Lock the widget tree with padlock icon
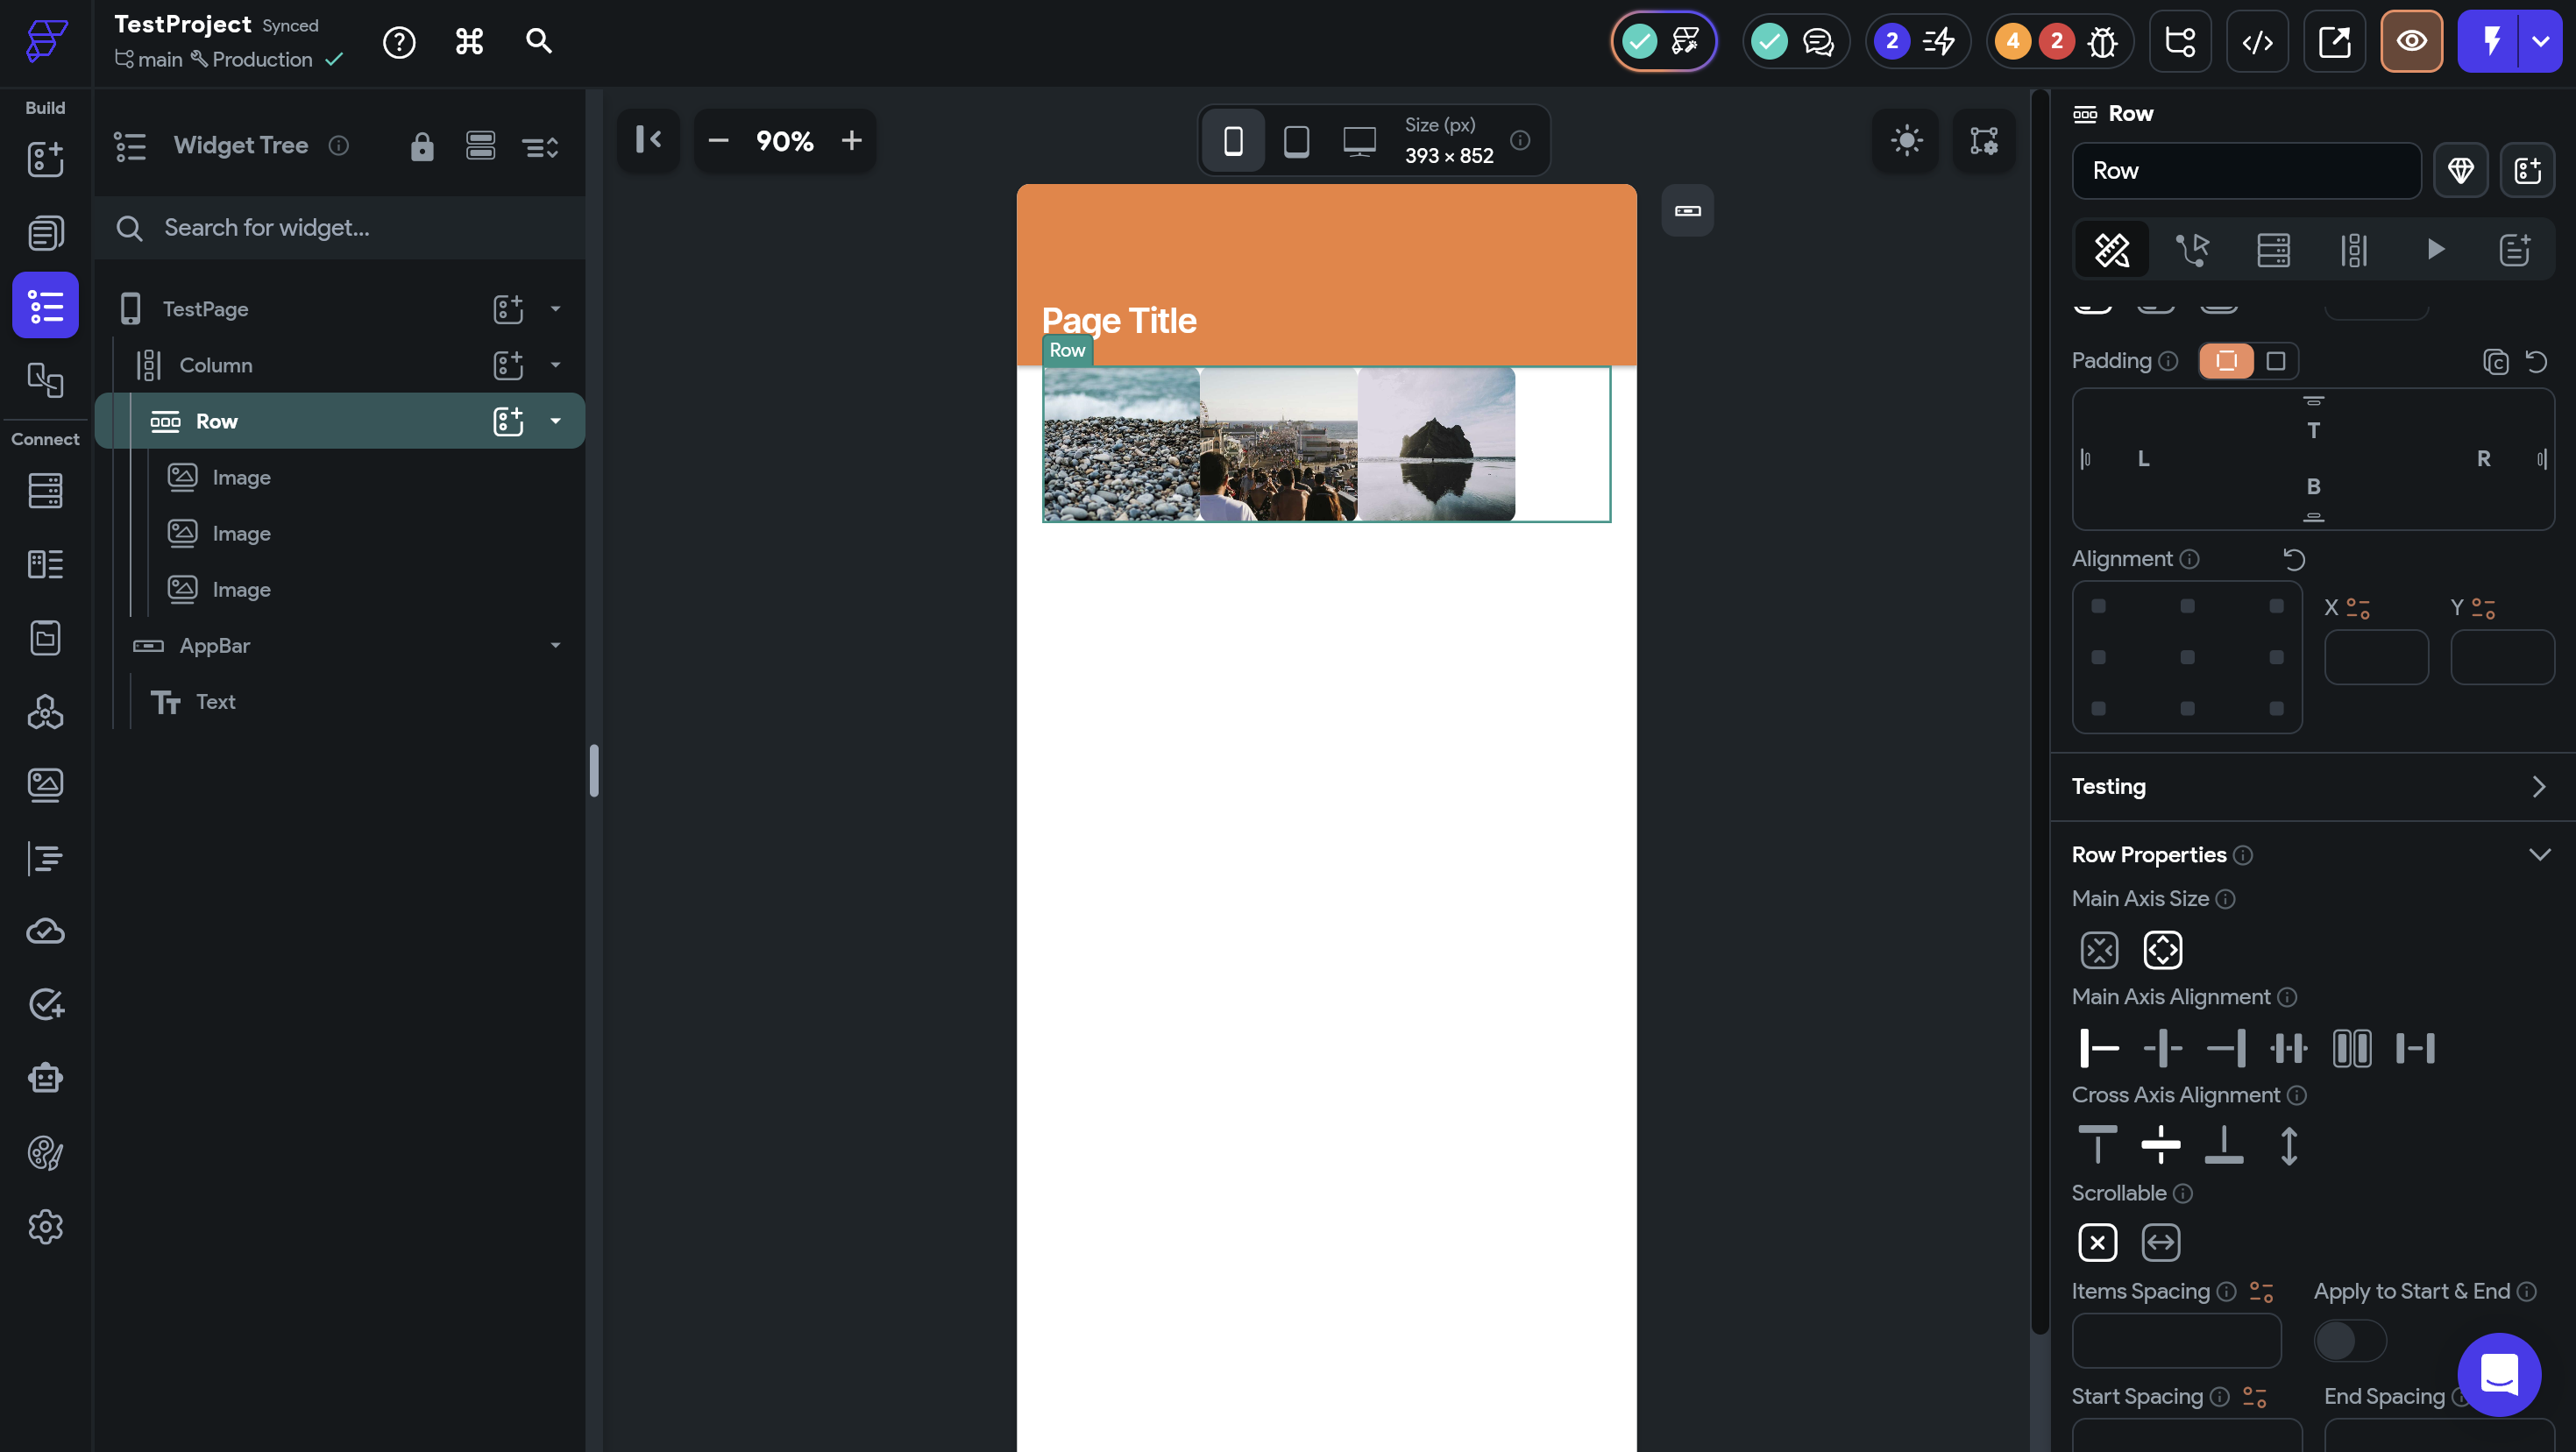The image size is (2576, 1452). (x=422, y=146)
